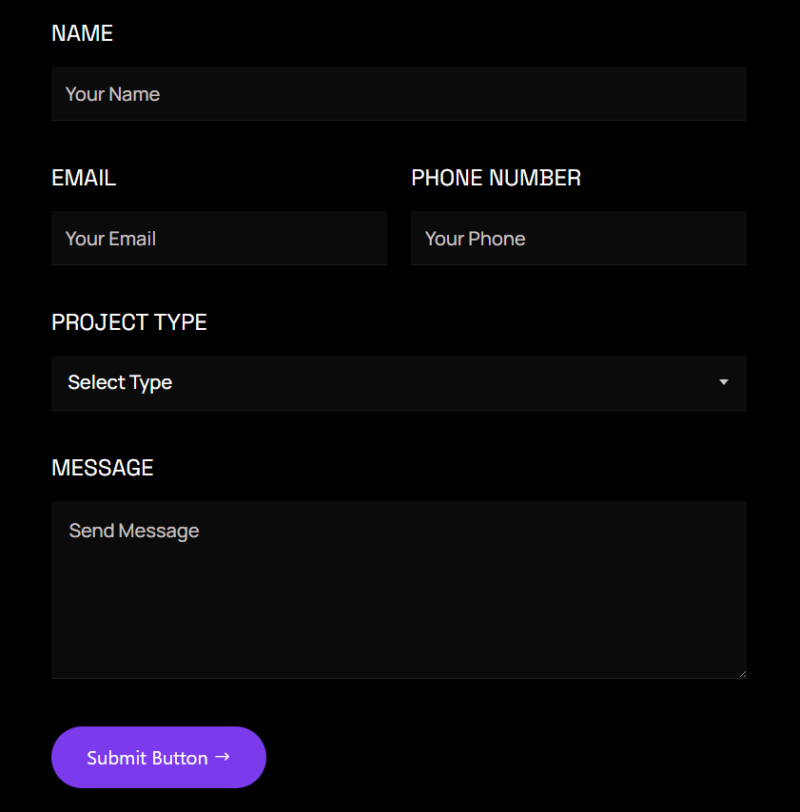
Task: Click the NAME field label
Action: [x=82, y=33]
